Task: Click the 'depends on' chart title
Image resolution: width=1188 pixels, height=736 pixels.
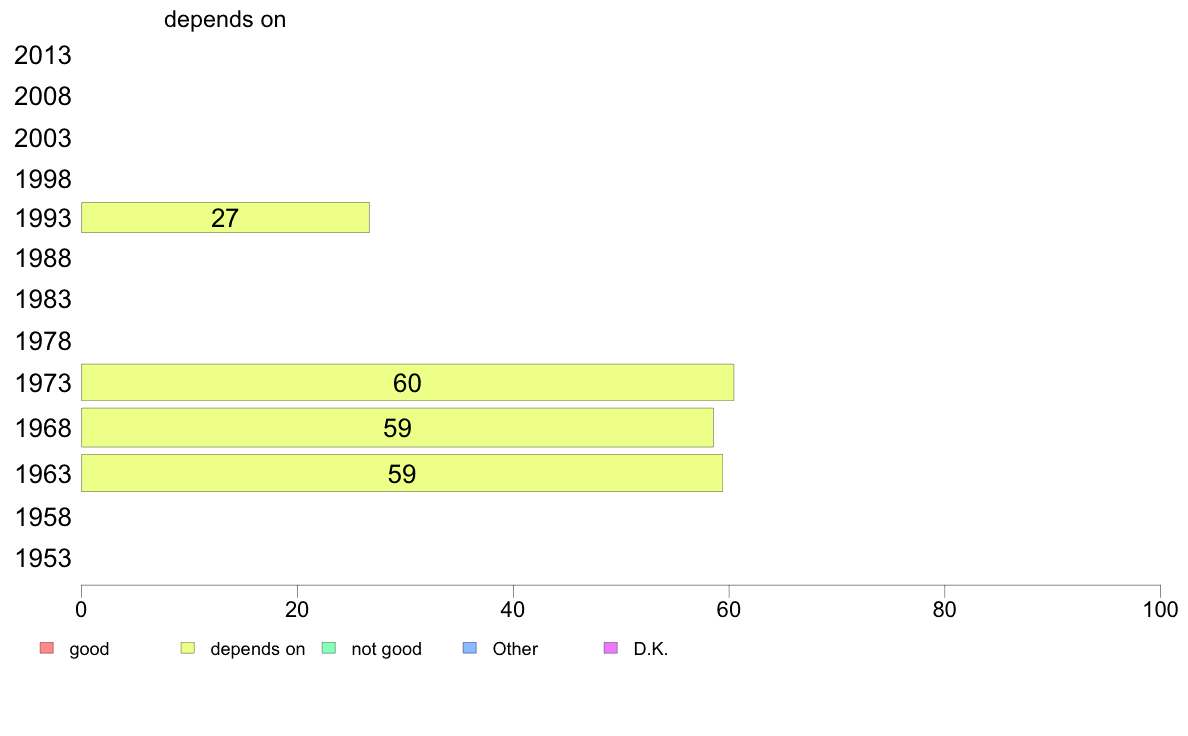Action: pos(225,19)
